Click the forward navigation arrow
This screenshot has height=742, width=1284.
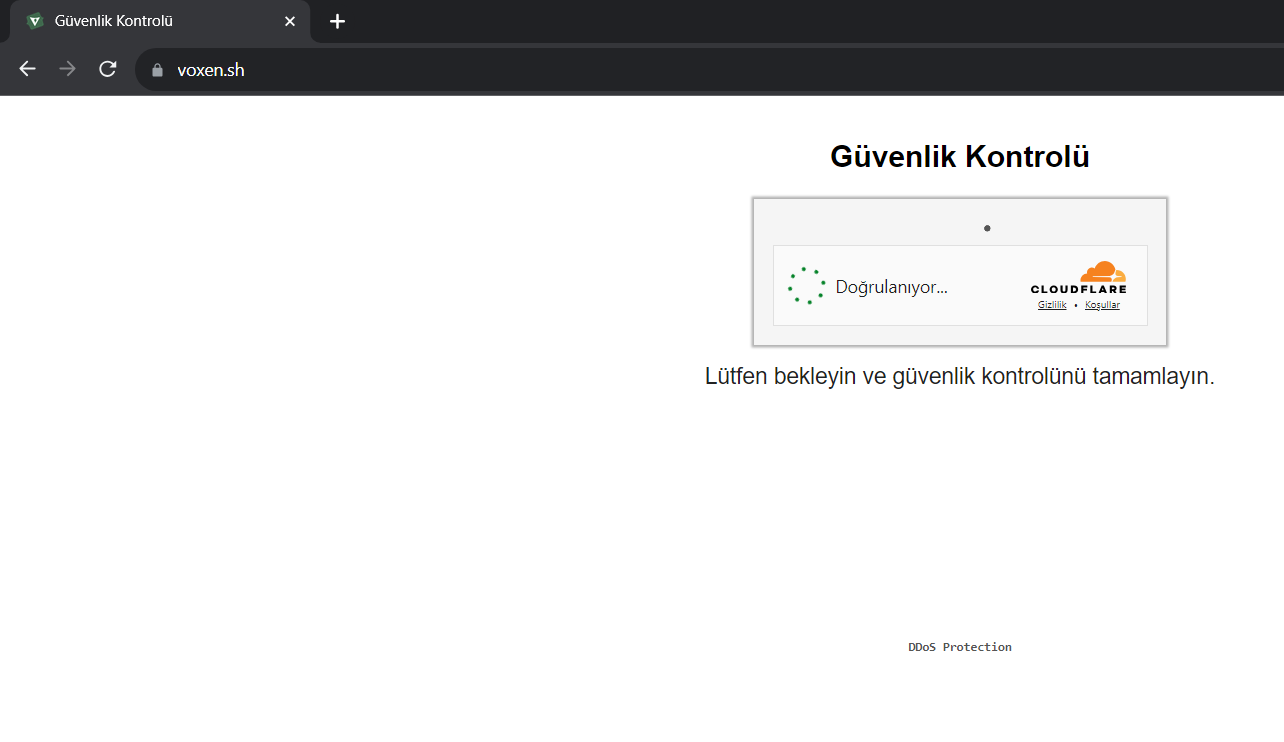coord(67,69)
